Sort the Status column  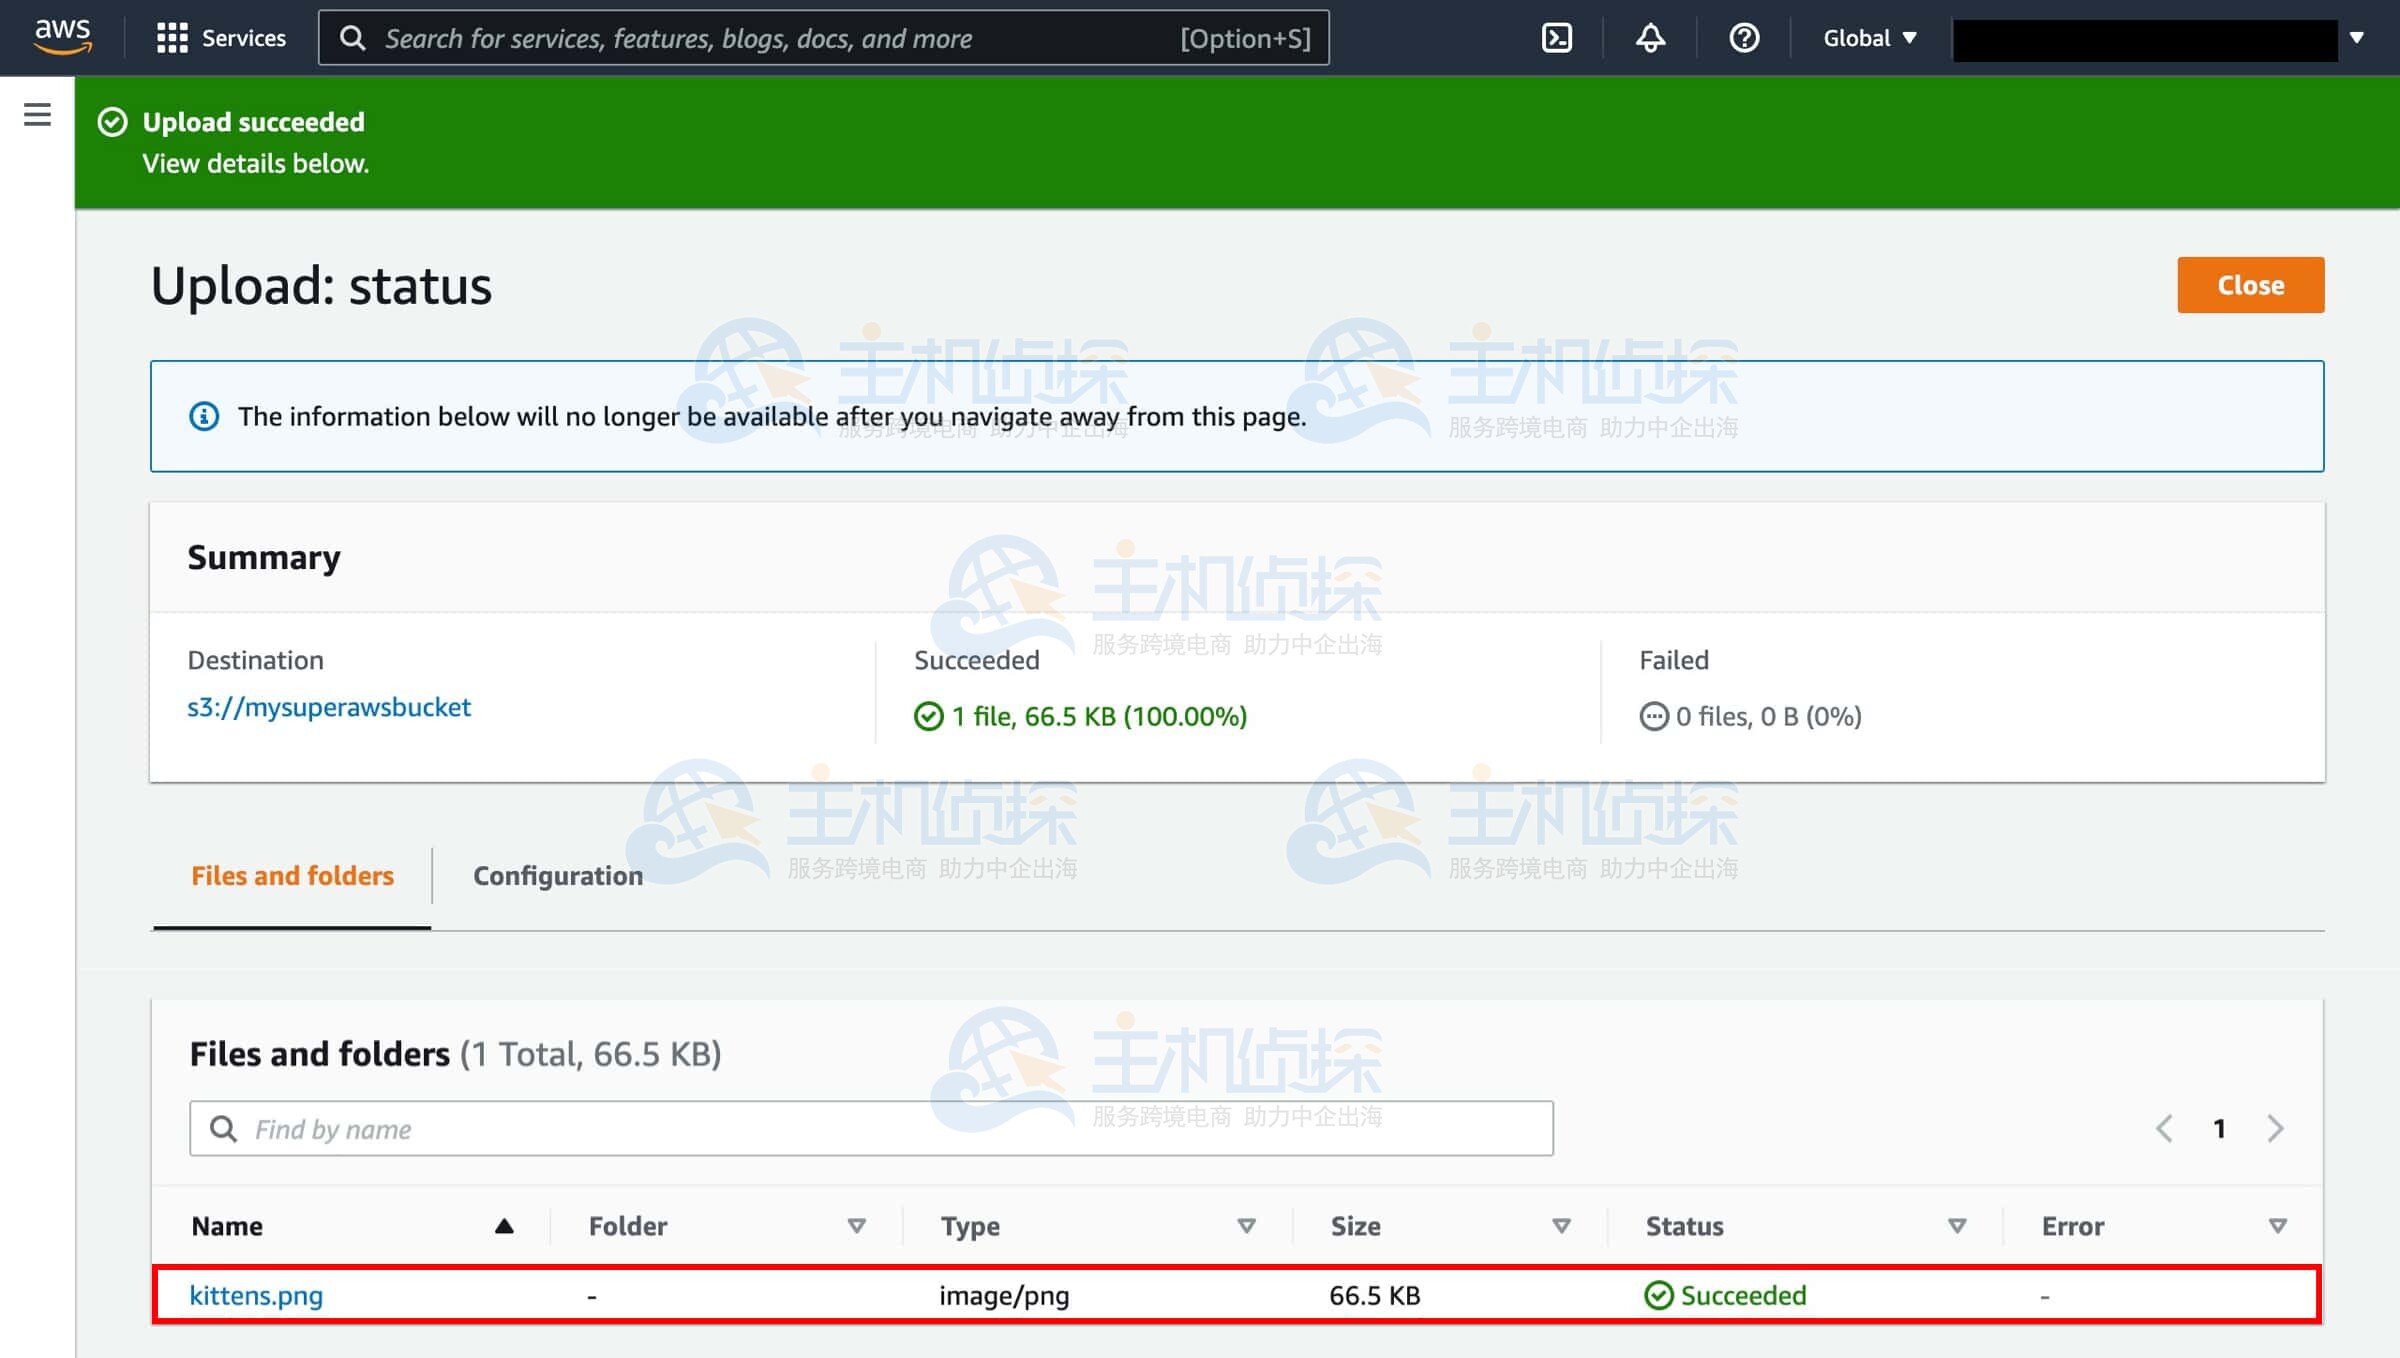[x=1957, y=1226]
